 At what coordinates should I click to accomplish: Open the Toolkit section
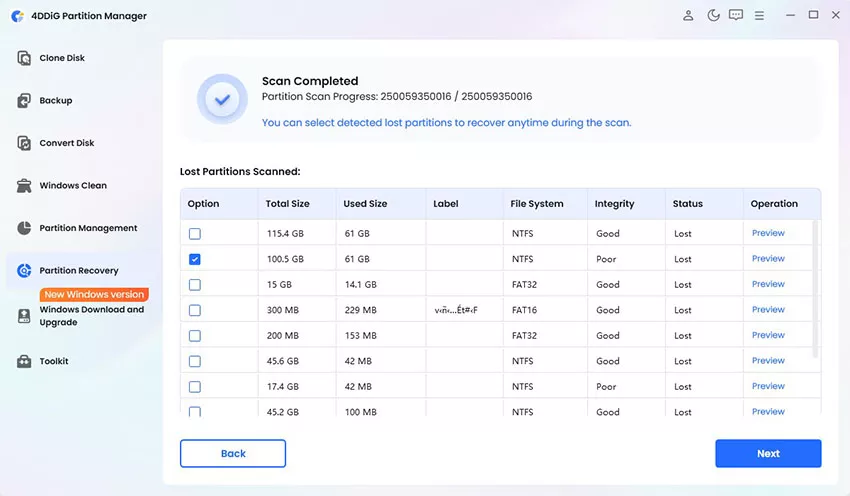(x=54, y=361)
